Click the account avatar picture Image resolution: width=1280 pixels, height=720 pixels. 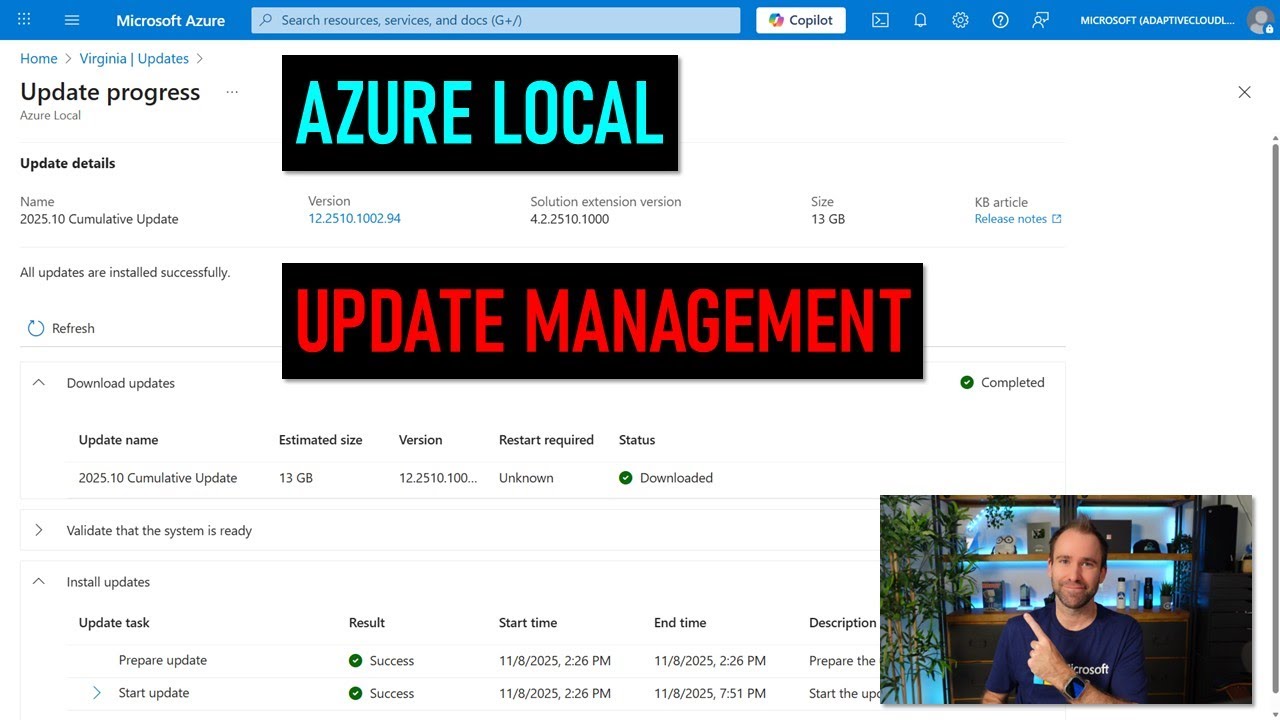coord(1260,20)
